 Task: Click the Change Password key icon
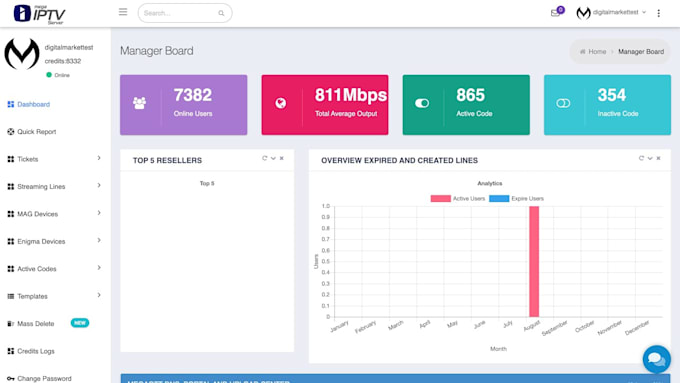(x=10, y=378)
